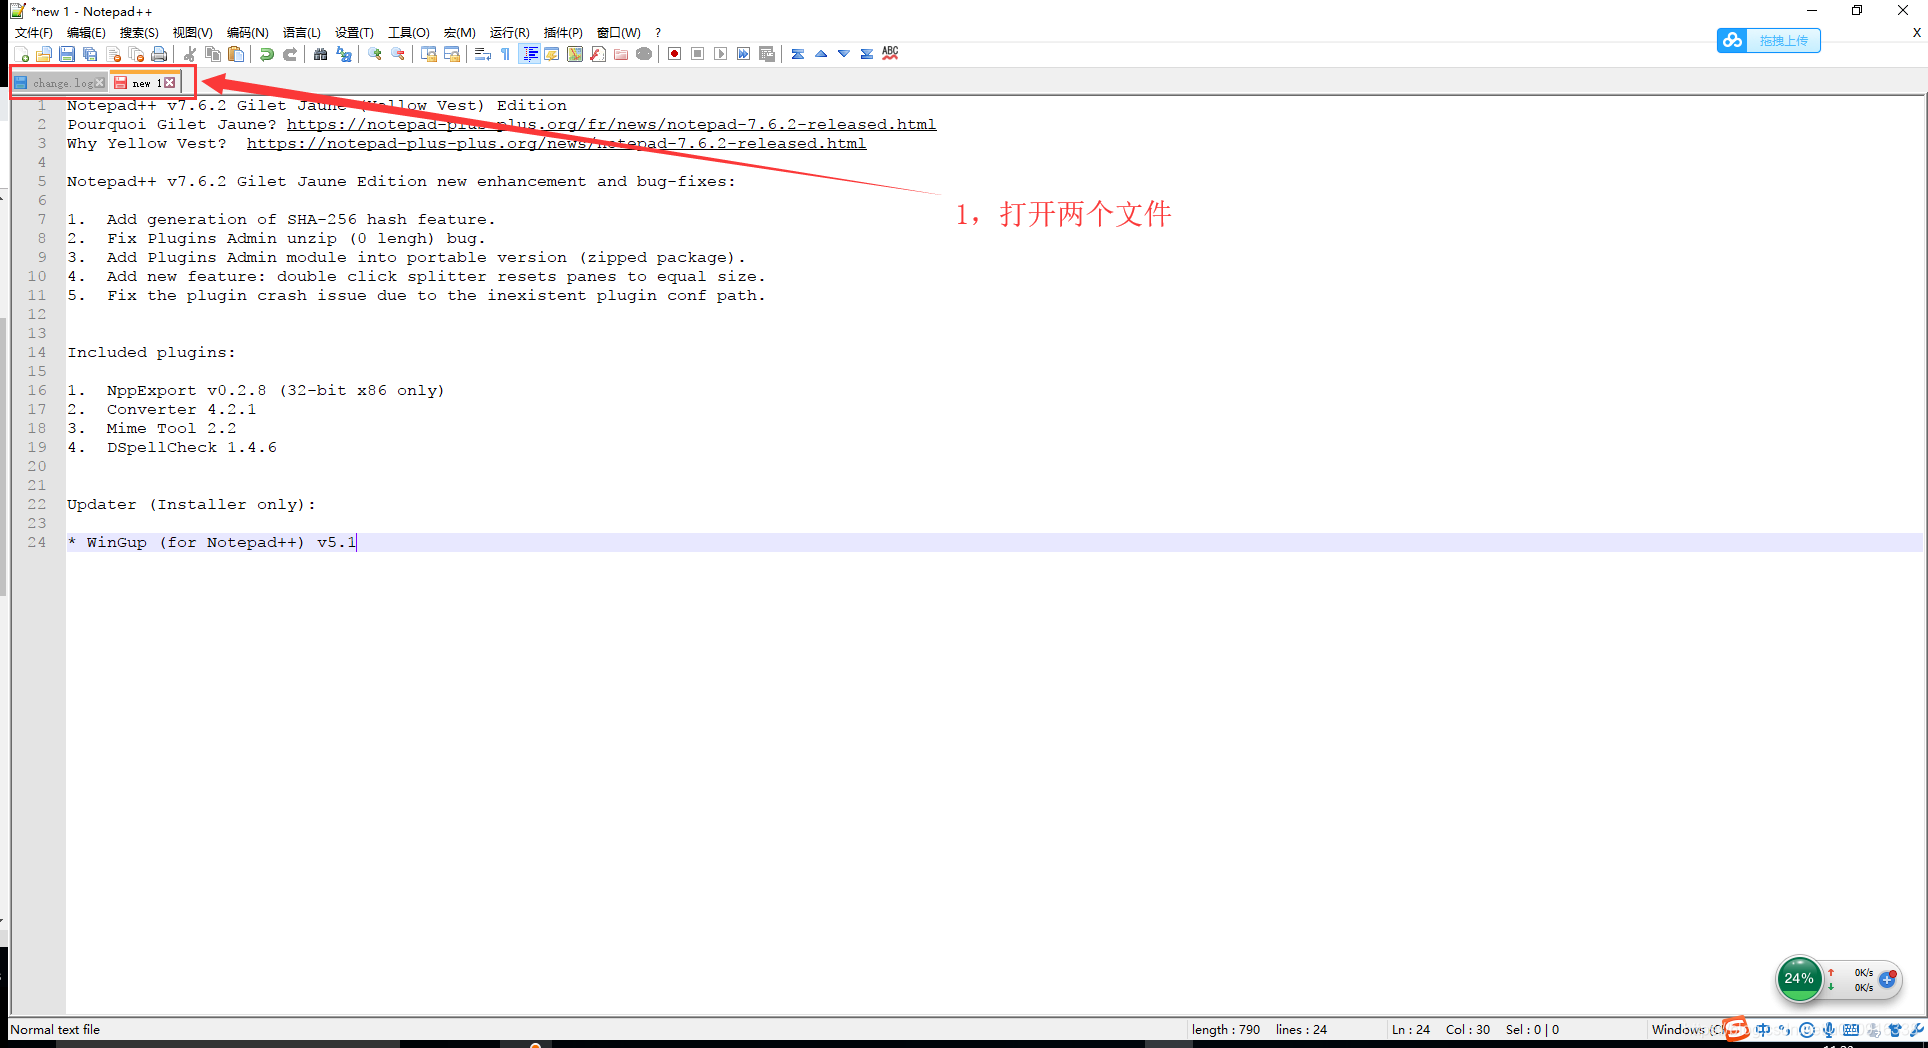The height and width of the screenshot is (1048, 1928).
Task: Open the Replace dialog icon
Action: pos(344,54)
